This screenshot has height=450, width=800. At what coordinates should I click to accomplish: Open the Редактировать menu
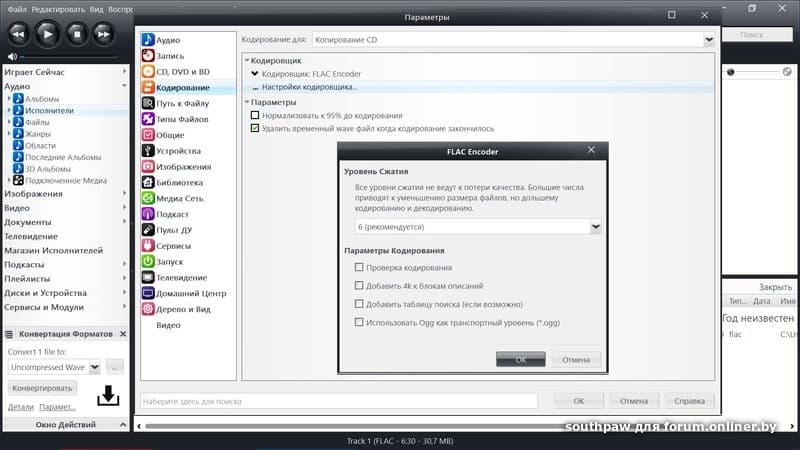58,9
